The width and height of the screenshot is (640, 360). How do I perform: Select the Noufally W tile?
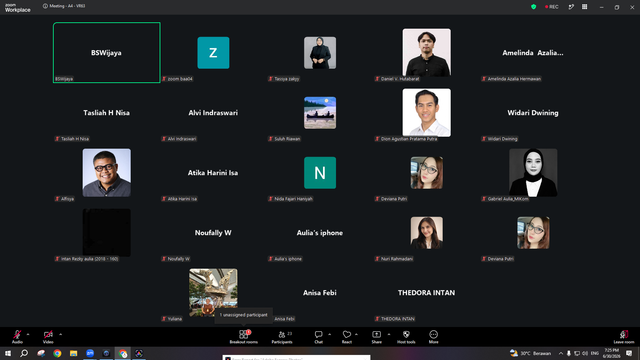pyautogui.click(x=213, y=233)
